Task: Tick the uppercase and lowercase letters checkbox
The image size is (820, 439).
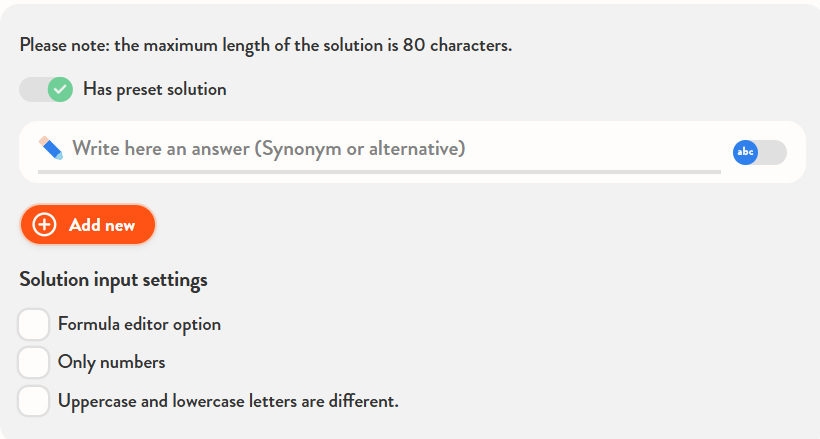Action: [34, 400]
